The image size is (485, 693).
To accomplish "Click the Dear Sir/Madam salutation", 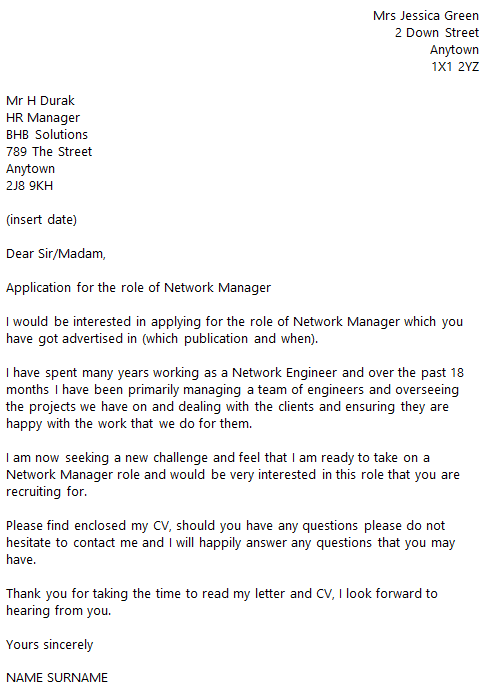I will 56,254.
